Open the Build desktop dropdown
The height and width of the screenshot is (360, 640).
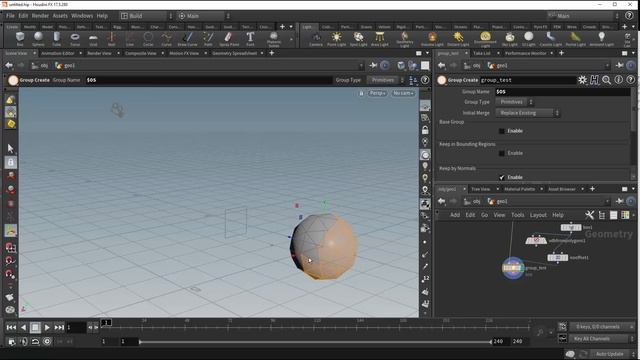tap(146, 16)
